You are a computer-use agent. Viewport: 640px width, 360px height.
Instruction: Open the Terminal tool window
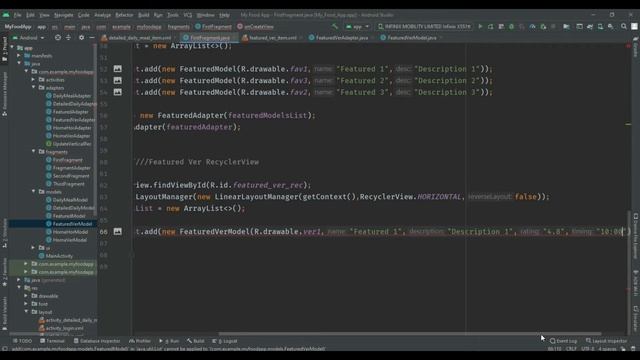(53, 341)
